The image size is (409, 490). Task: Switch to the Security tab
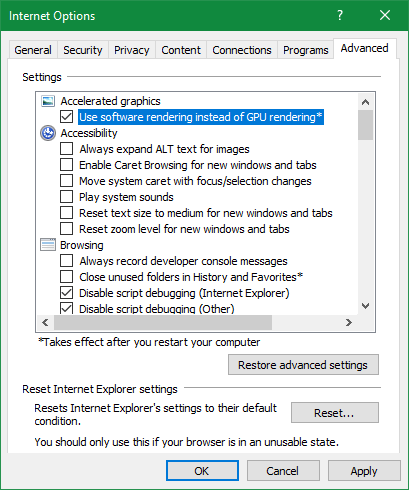coord(83,50)
